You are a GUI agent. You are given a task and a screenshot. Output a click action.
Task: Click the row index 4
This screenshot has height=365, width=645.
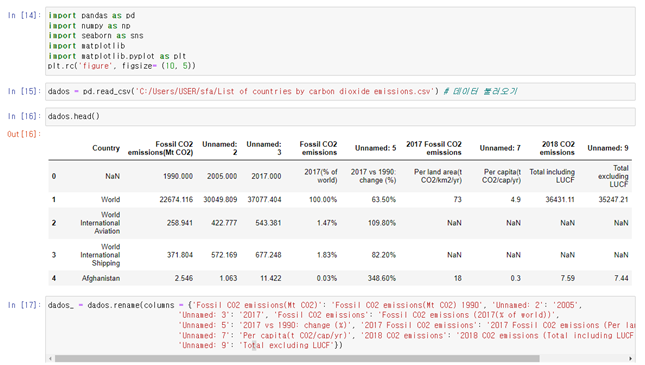coord(54,279)
